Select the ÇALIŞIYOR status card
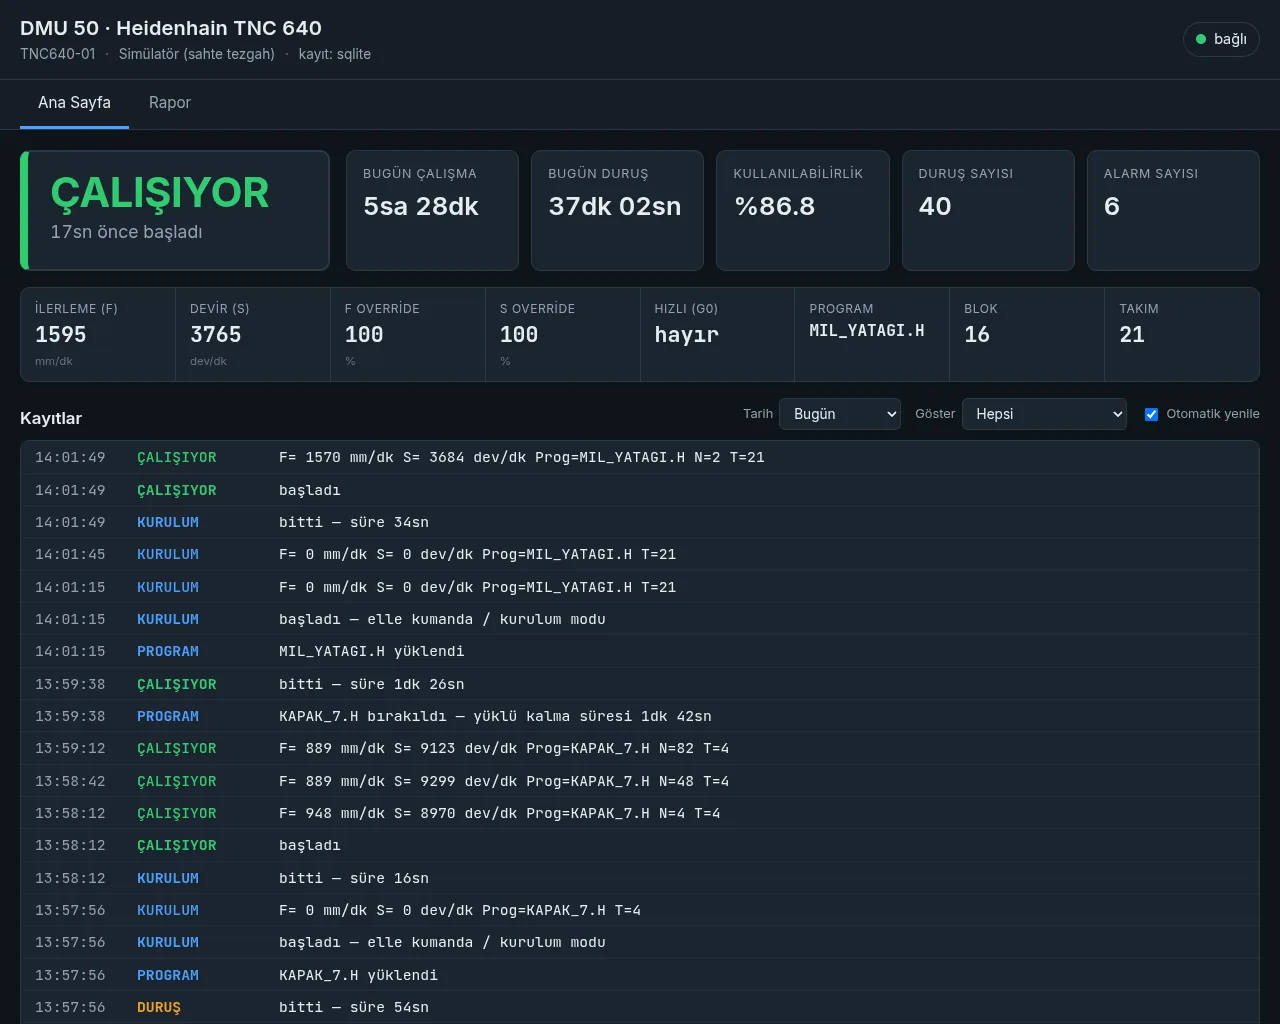 [x=175, y=210]
